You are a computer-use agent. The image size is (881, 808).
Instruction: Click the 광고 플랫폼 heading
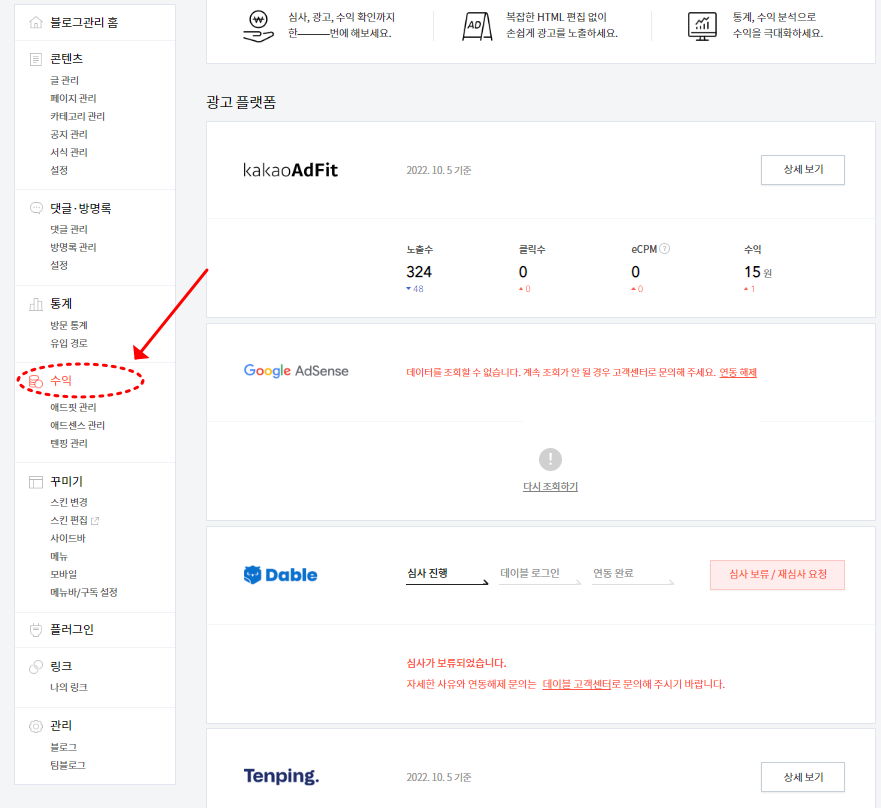click(x=241, y=102)
